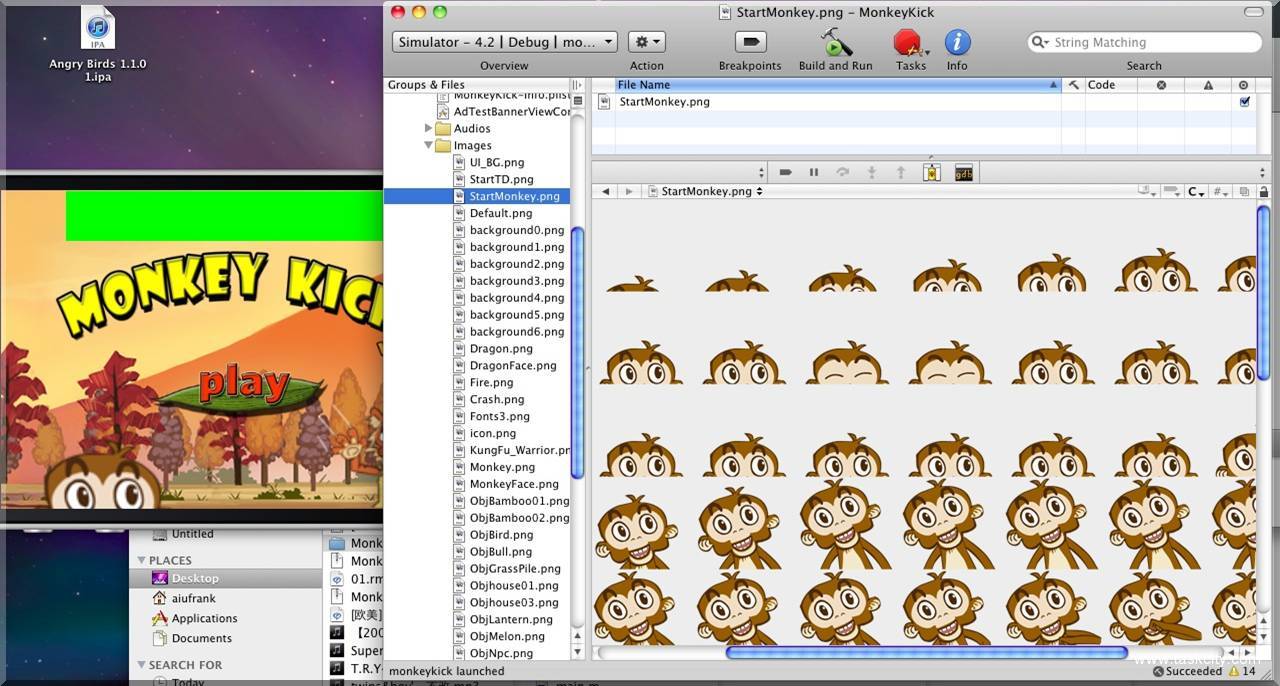The width and height of the screenshot is (1280, 686).
Task: Step over in the debugger bar
Action: coord(843,172)
